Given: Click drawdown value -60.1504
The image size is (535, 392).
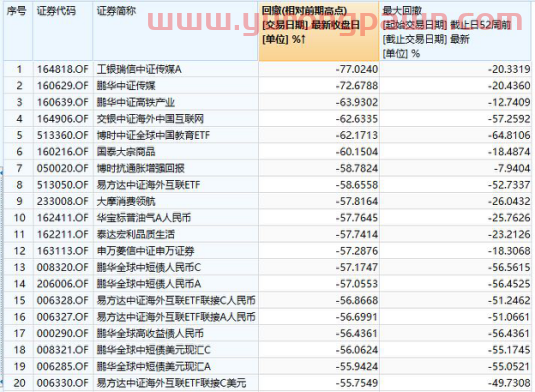Looking at the screenshot, I should tap(357, 151).
